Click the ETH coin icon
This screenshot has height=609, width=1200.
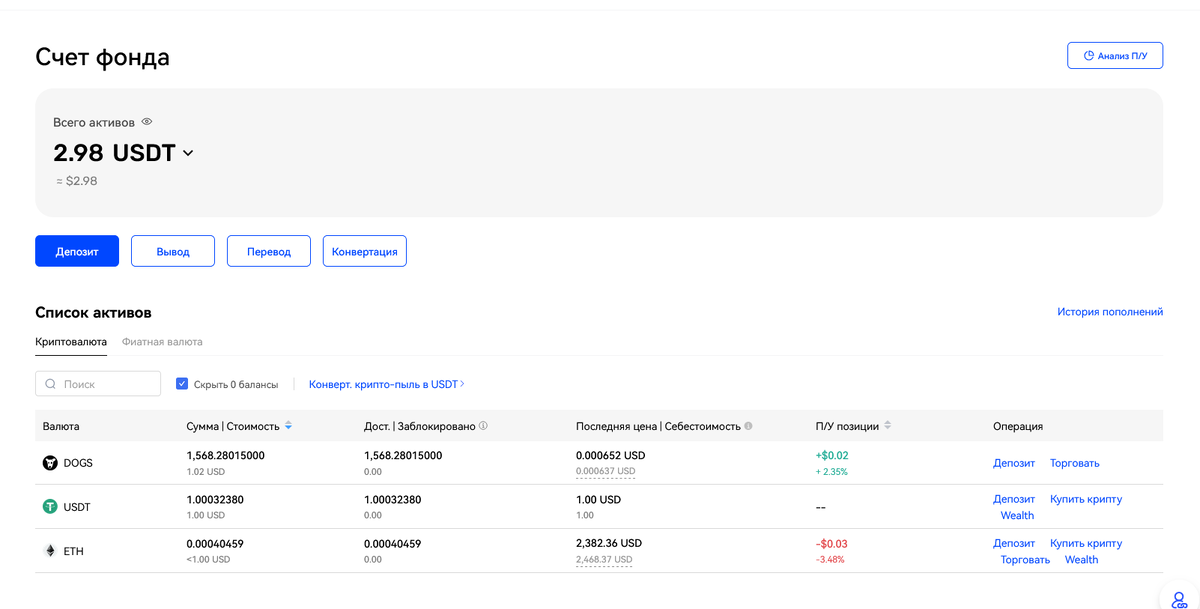(x=50, y=551)
